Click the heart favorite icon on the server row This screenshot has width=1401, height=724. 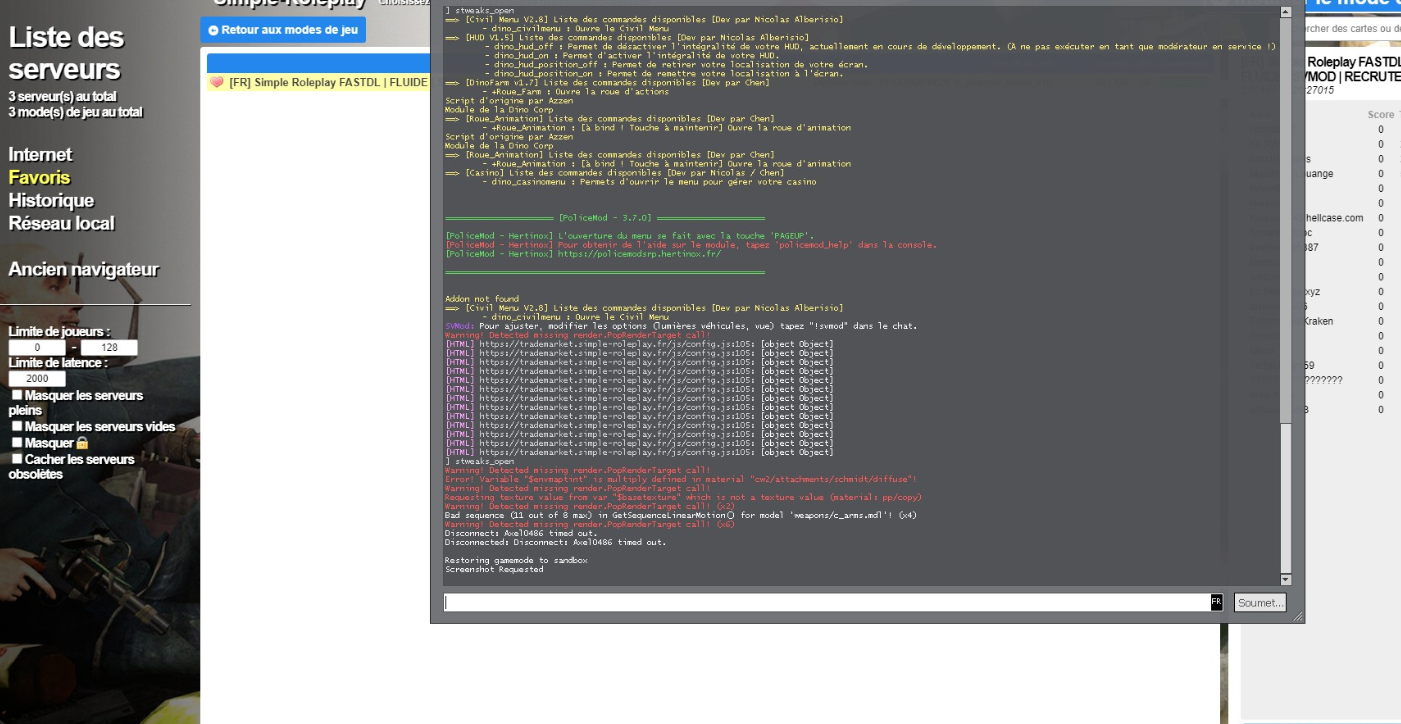(217, 83)
